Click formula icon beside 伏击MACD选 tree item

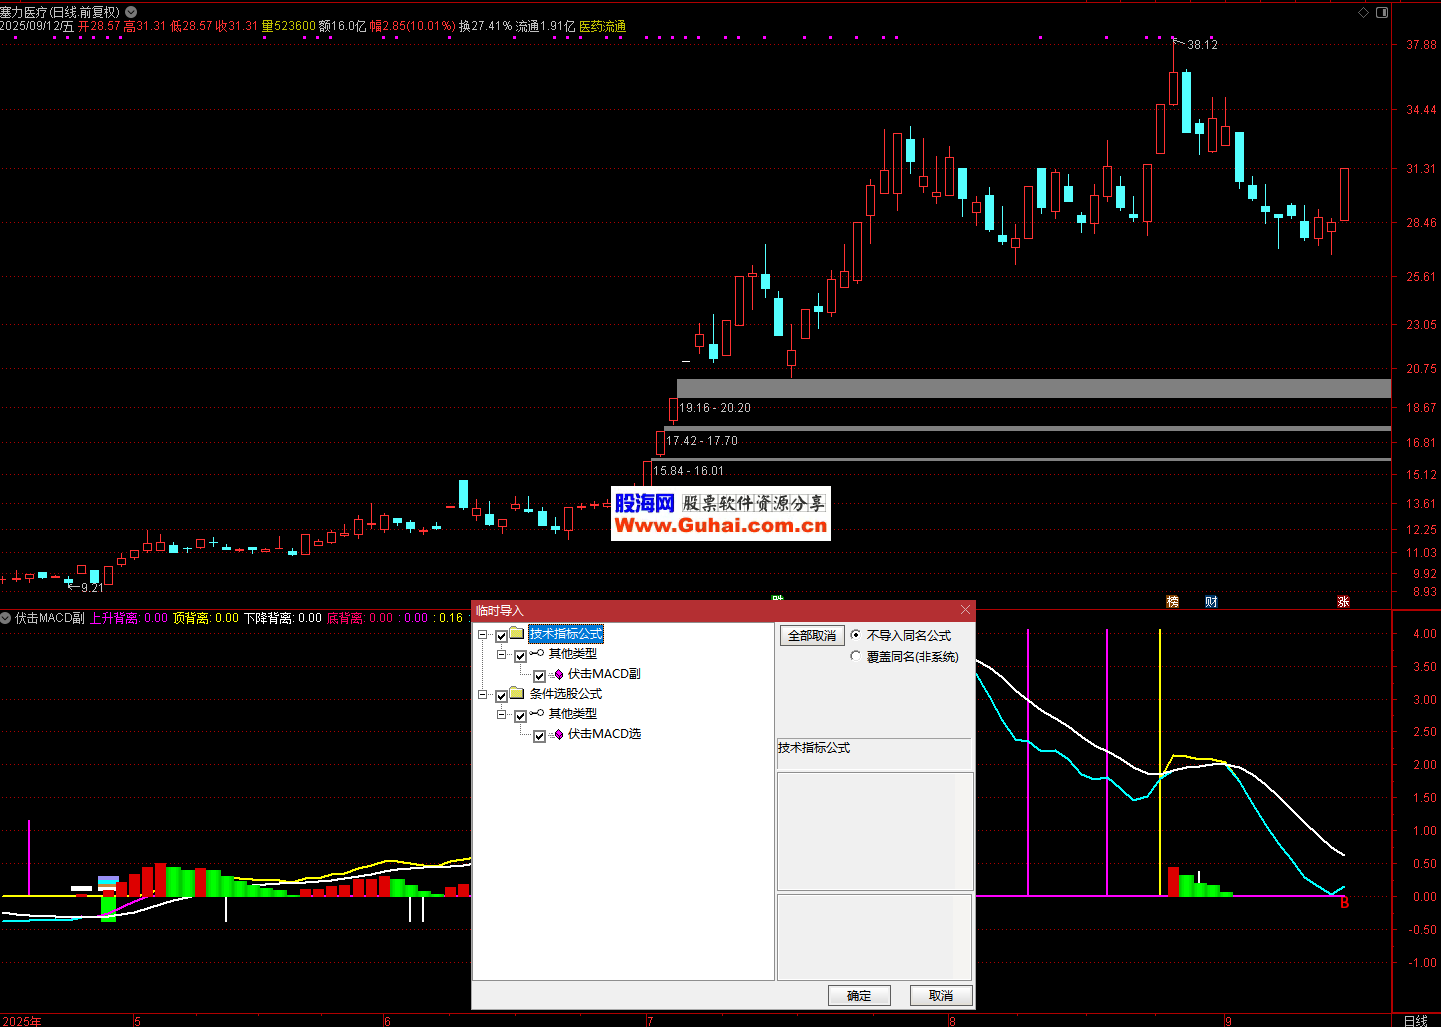coord(557,734)
